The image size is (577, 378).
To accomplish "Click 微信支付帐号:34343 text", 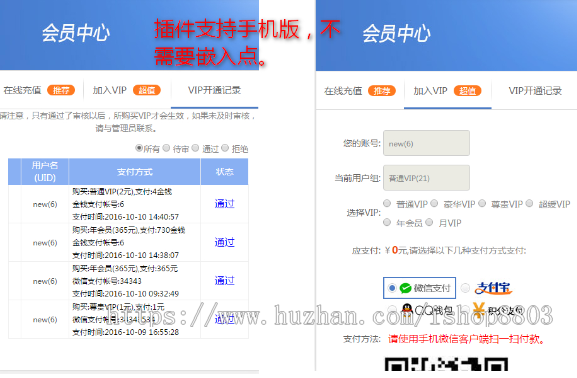I will pyautogui.click(x=107, y=281).
